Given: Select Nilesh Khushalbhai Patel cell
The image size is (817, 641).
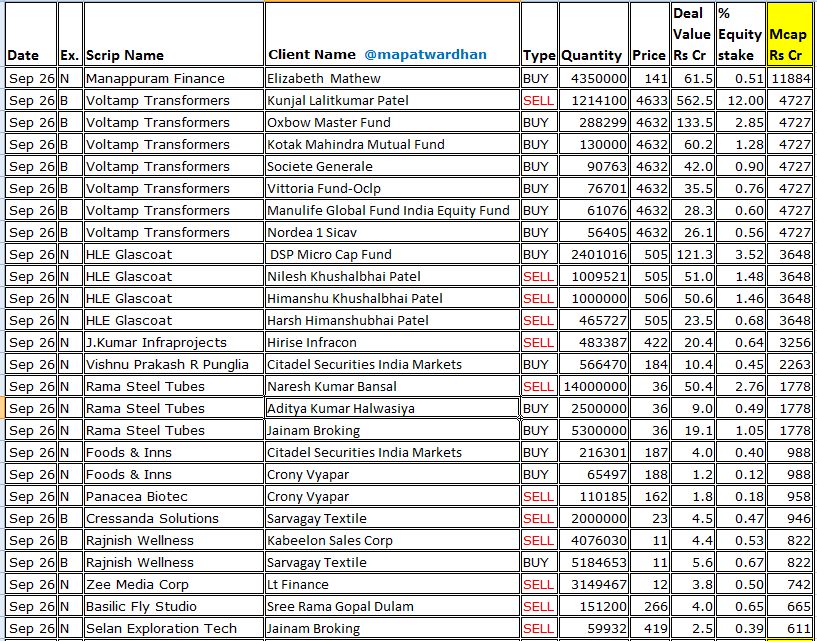Looking at the screenshot, I should 392,276.
